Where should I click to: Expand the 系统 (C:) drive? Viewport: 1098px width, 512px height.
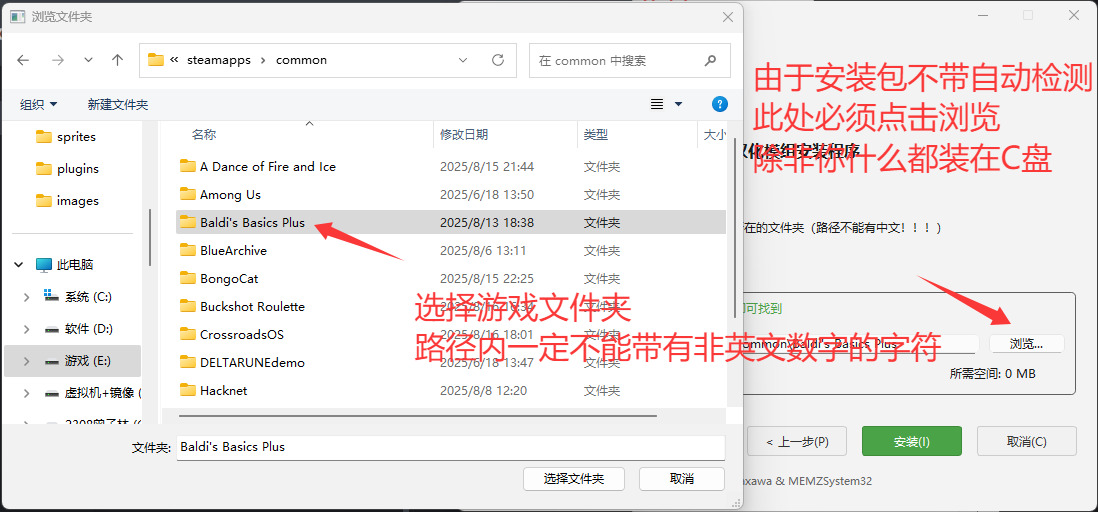pyautogui.click(x=27, y=297)
